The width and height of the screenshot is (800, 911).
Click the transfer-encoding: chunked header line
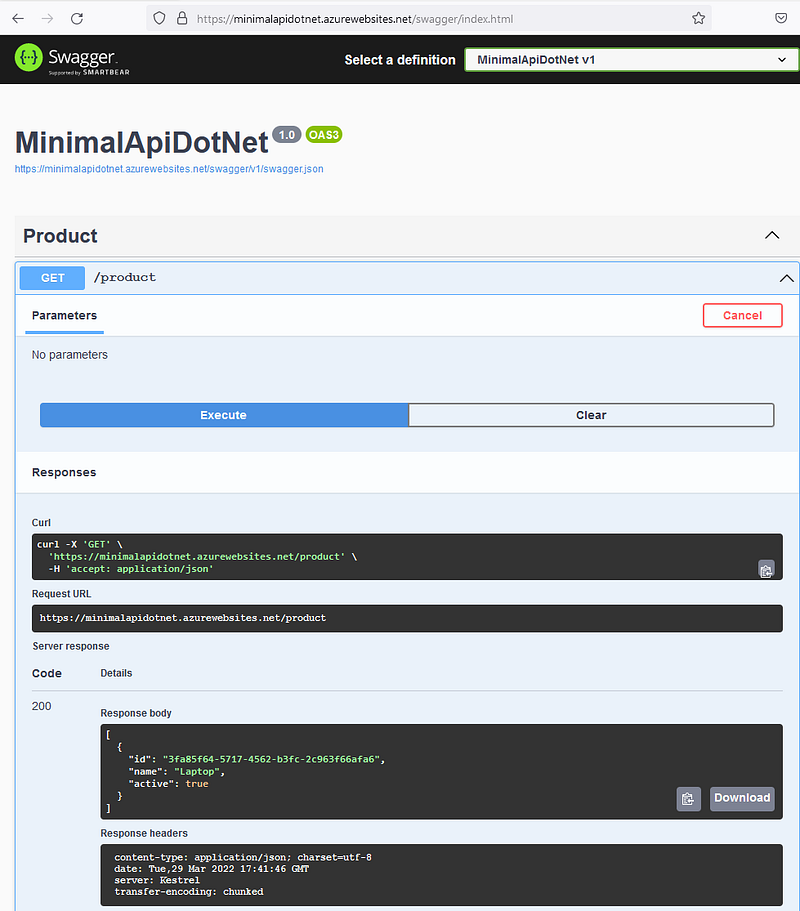(189, 892)
